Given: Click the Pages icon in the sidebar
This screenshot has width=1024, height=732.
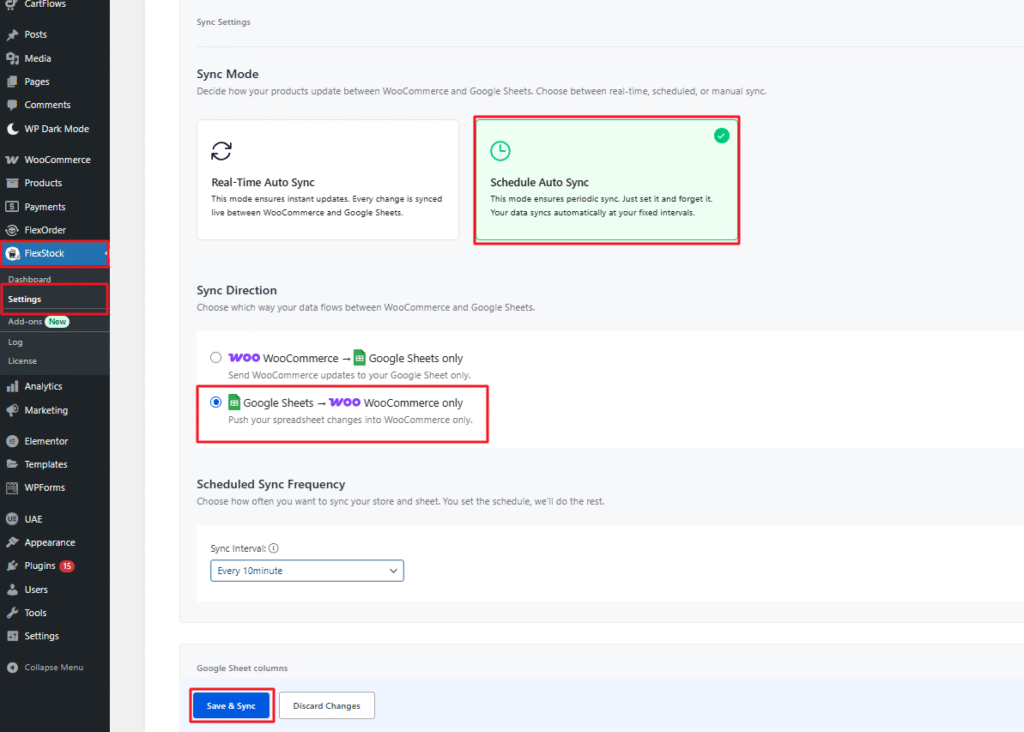Looking at the screenshot, I should point(12,82).
